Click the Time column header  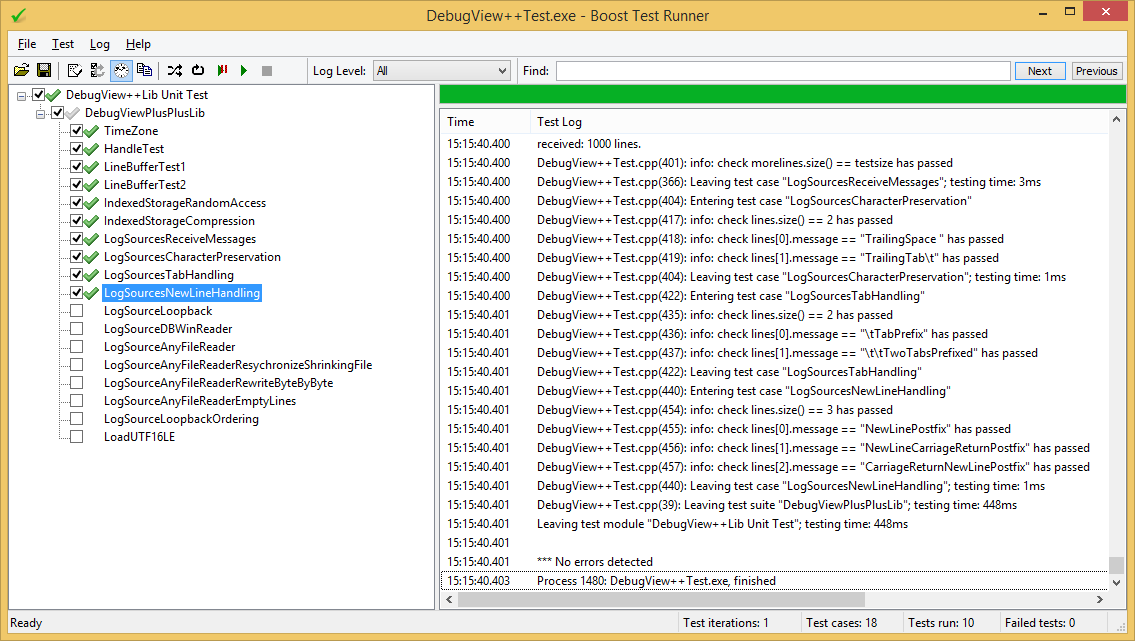pyautogui.click(x=485, y=122)
